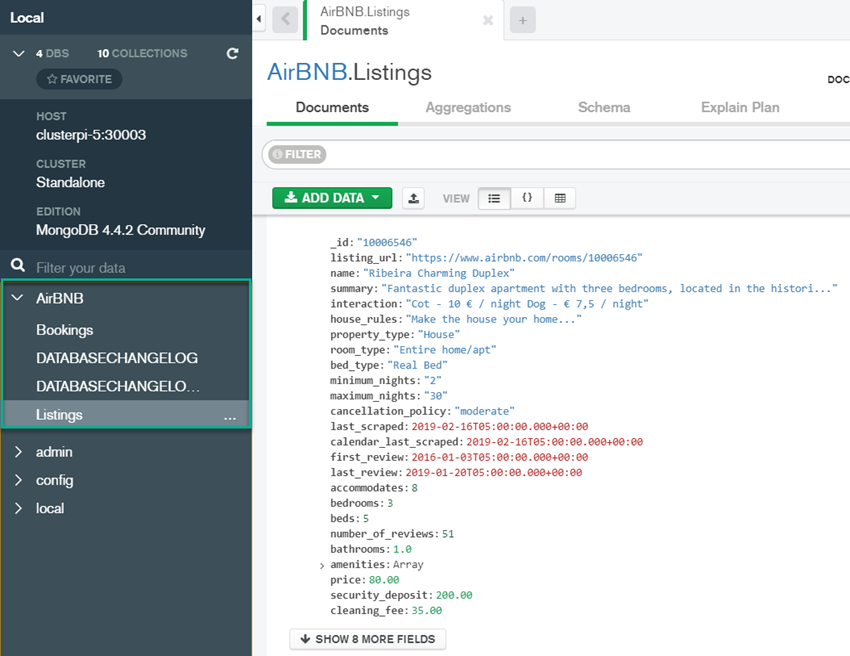
Task: Switch to list view
Action: pos(494,198)
